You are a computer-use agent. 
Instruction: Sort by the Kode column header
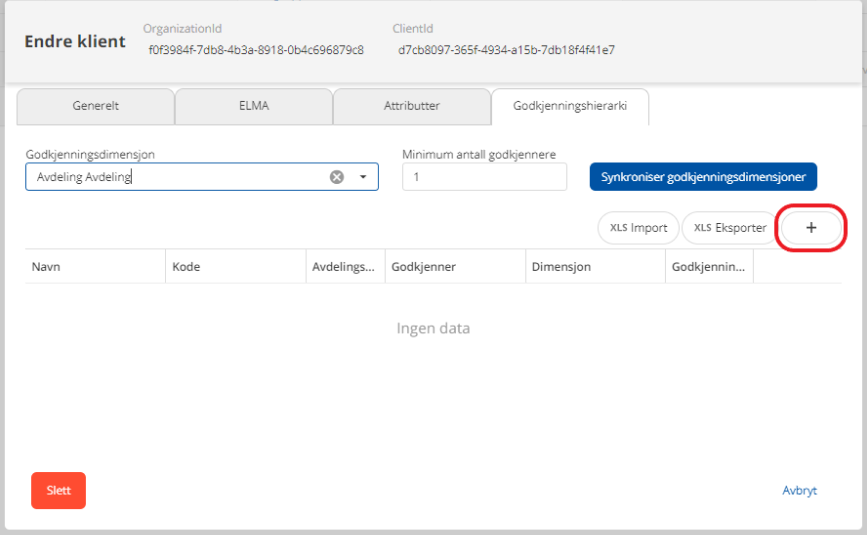click(235, 267)
